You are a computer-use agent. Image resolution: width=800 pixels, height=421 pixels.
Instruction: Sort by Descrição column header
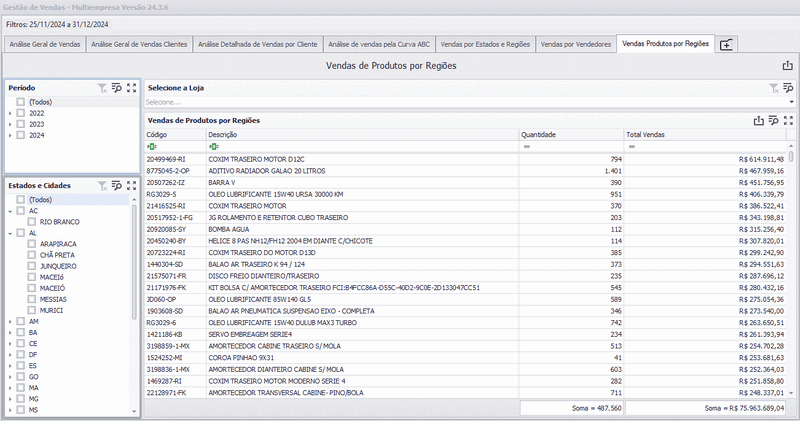pyautogui.click(x=362, y=135)
